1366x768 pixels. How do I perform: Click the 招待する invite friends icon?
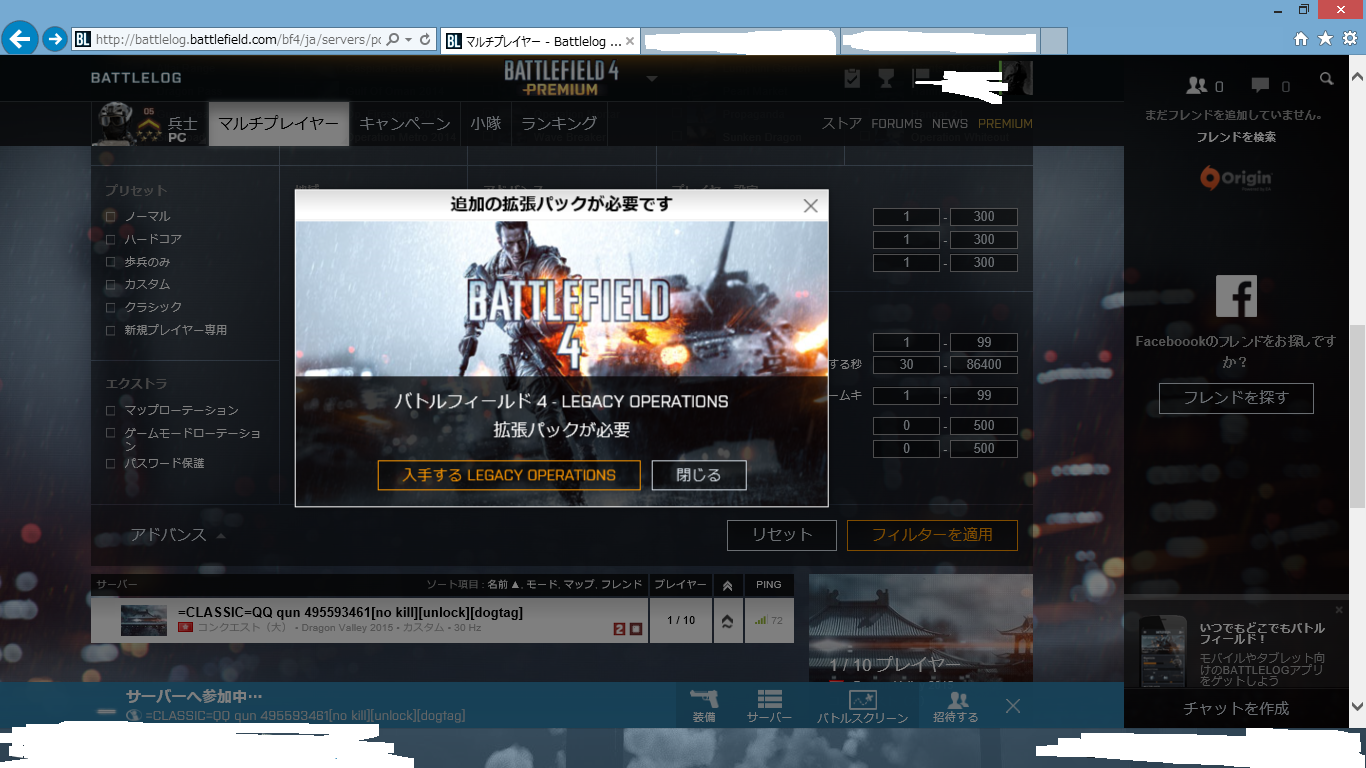click(x=956, y=699)
